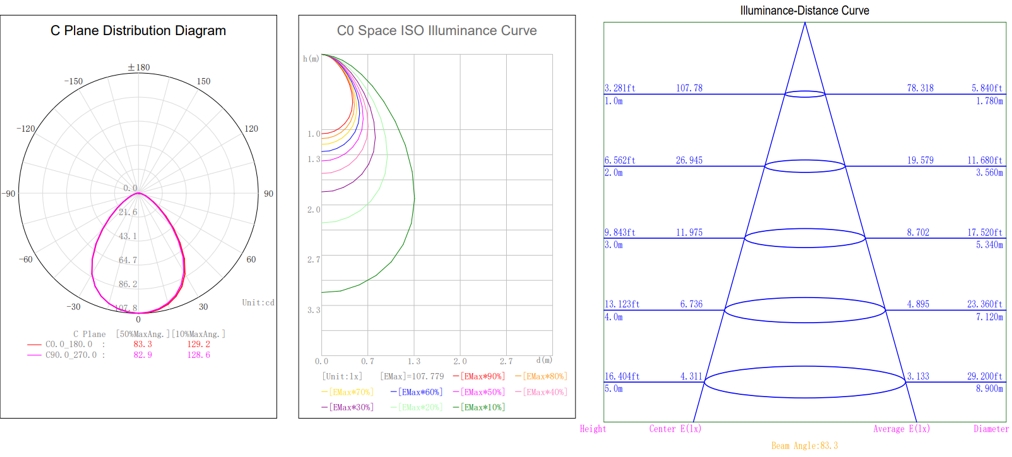Image resolution: width=1012 pixels, height=457 pixels.
Task: Click the 43.1 candela ring value
Action: click(x=127, y=236)
